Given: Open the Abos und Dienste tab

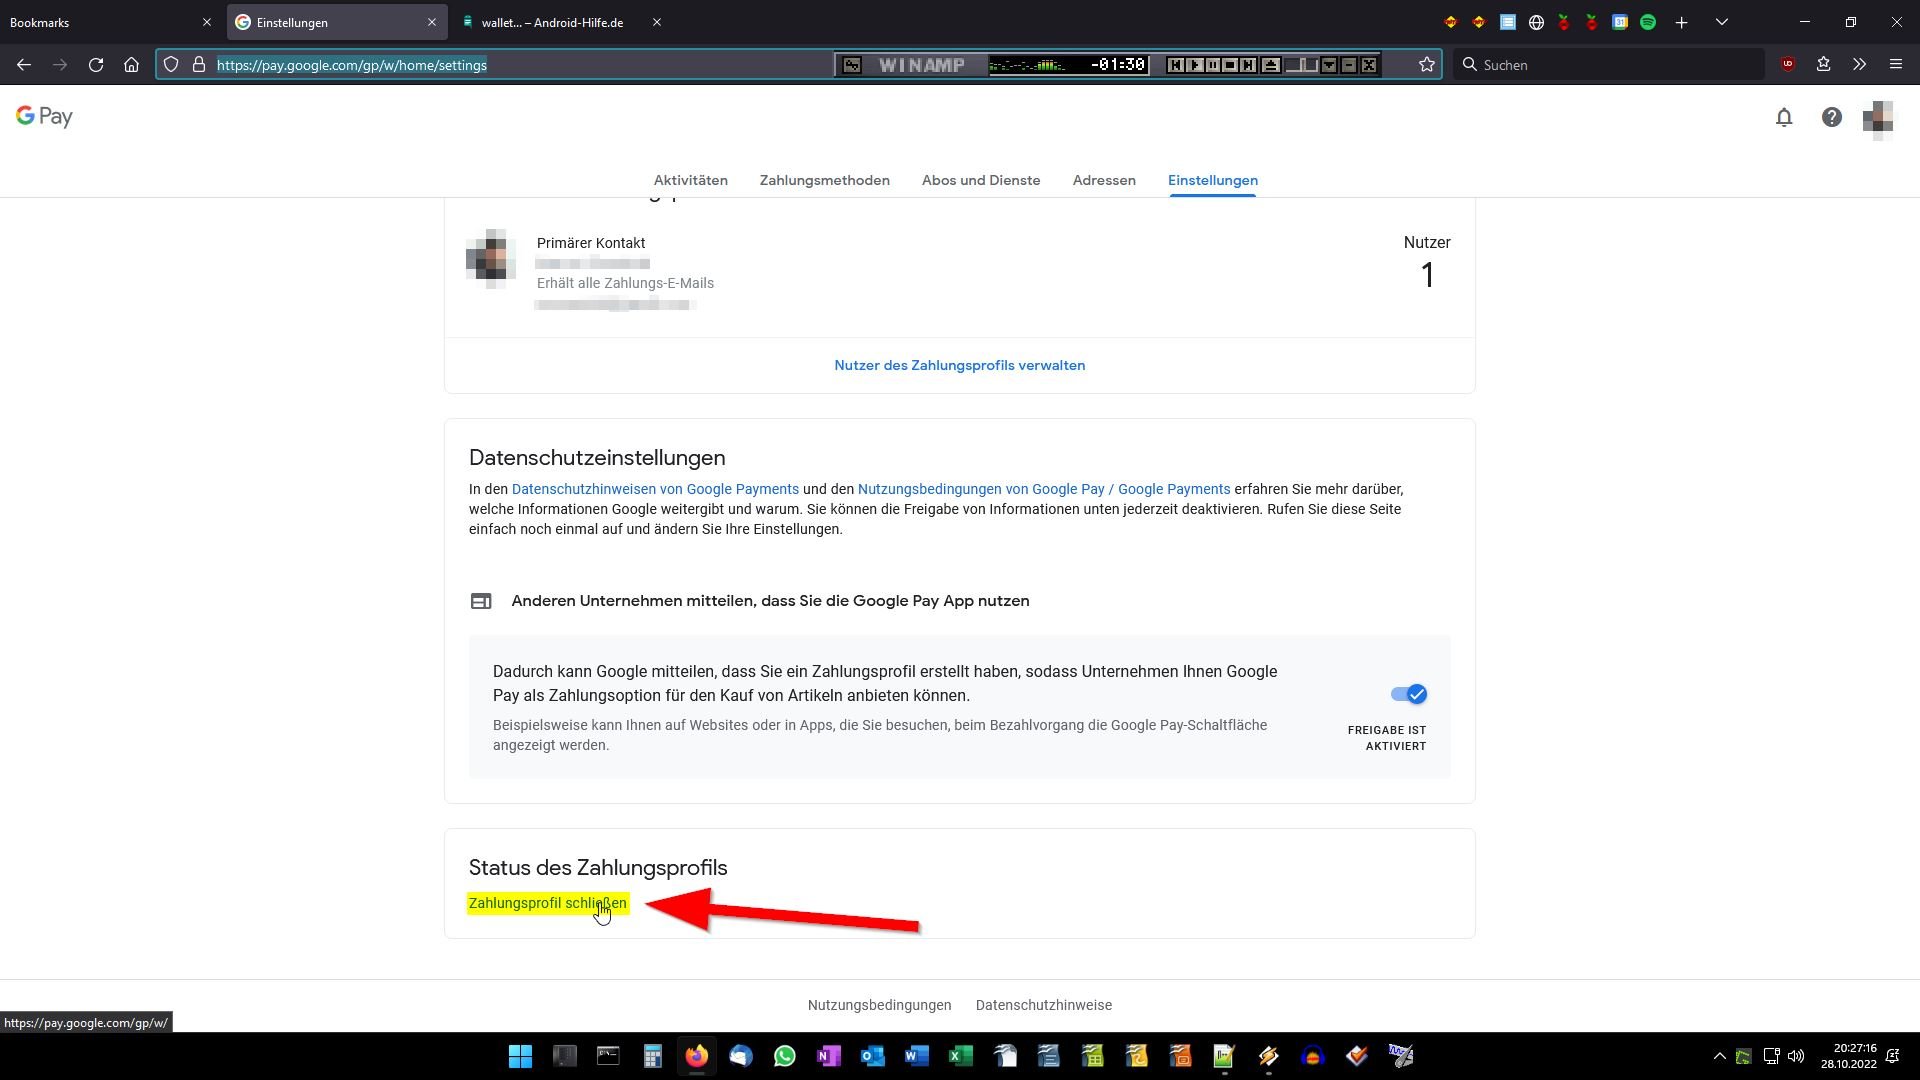Looking at the screenshot, I should click(x=980, y=181).
